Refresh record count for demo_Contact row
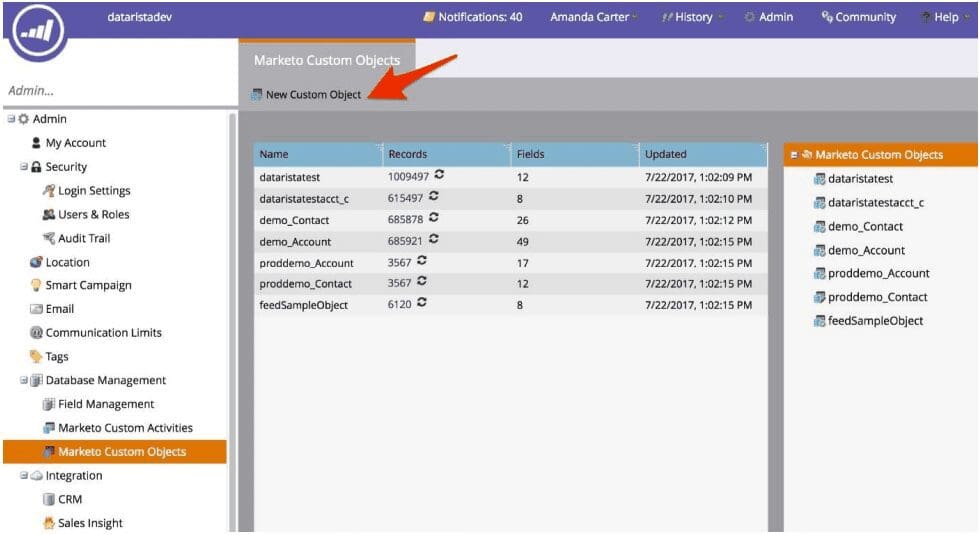 click(434, 218)
